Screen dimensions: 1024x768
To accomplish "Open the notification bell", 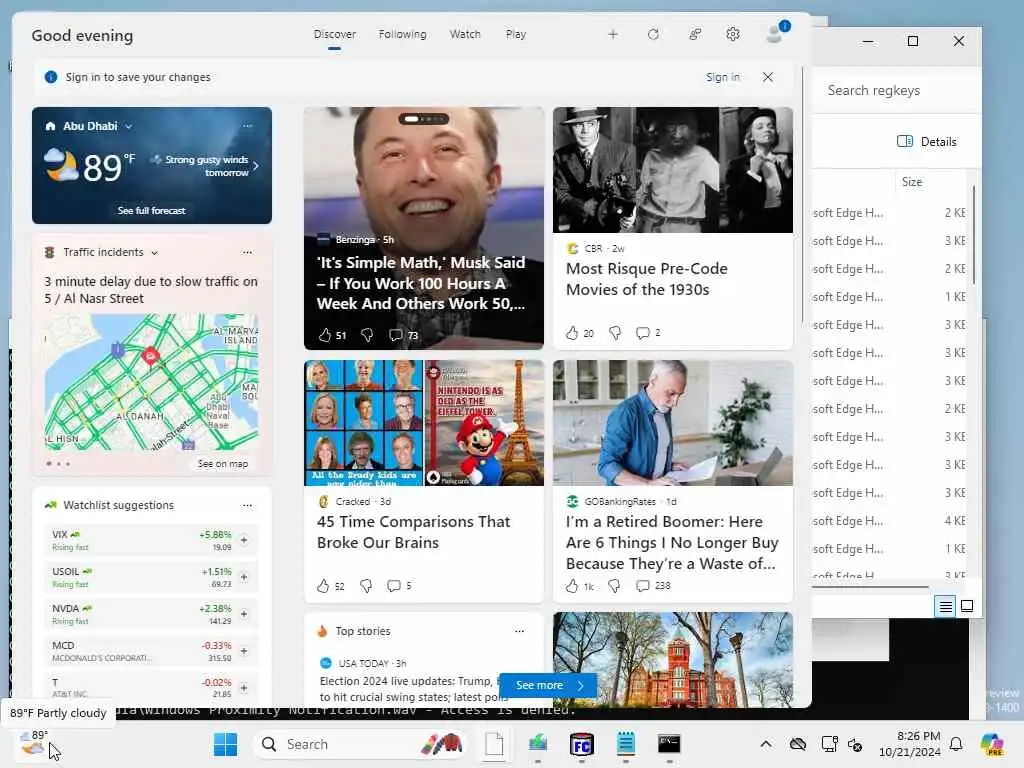I will point(956,744).
